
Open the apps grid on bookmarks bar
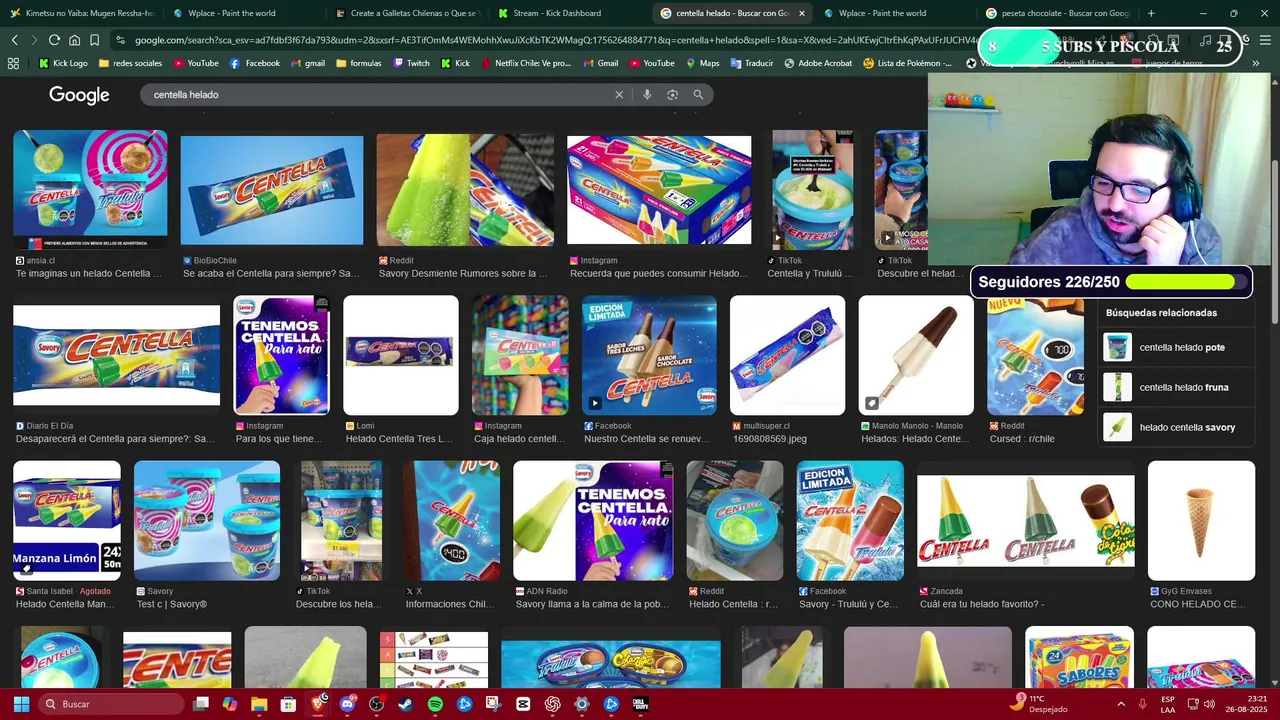pos(13,63)
